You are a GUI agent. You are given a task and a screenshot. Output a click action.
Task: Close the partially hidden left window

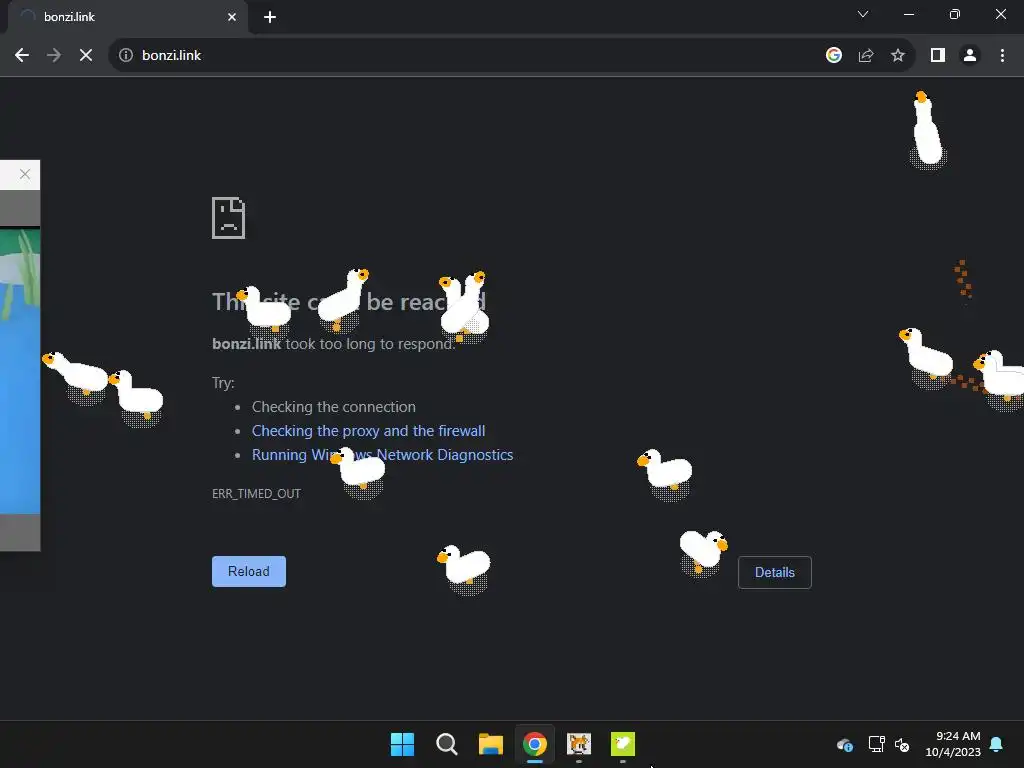click(x=25, y=174)
